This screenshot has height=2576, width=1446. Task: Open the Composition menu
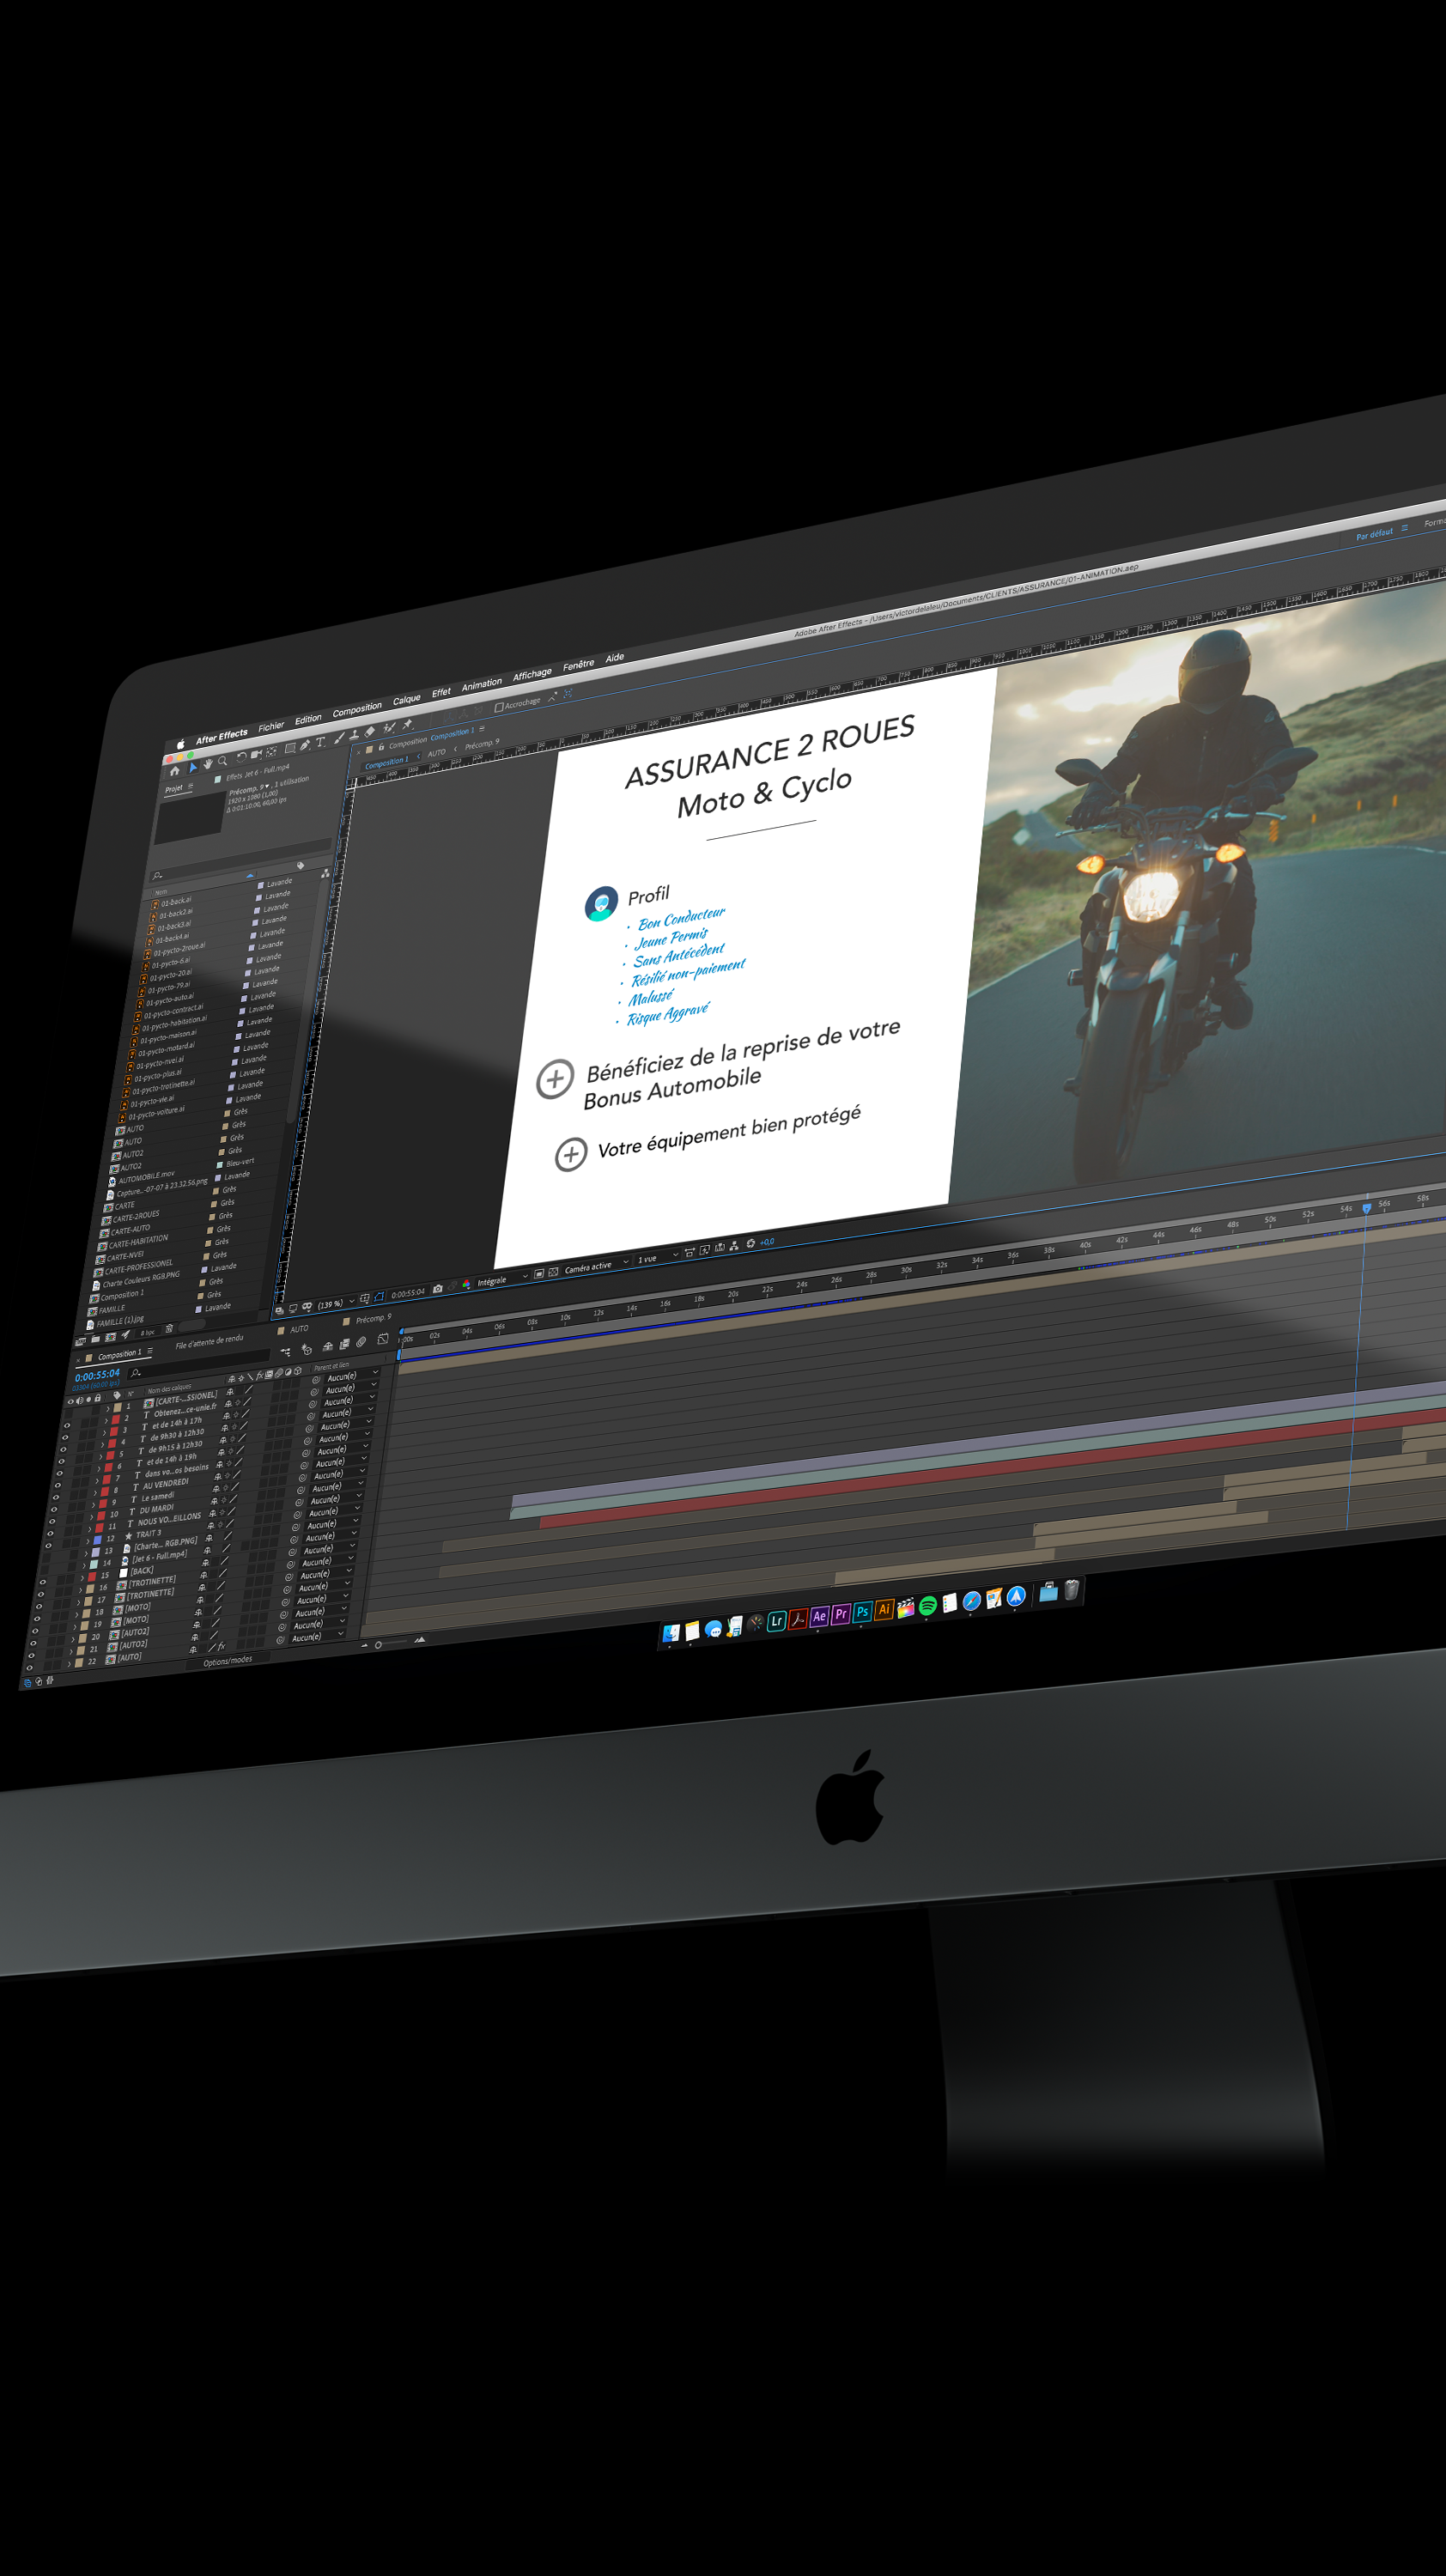click(357, 709)
